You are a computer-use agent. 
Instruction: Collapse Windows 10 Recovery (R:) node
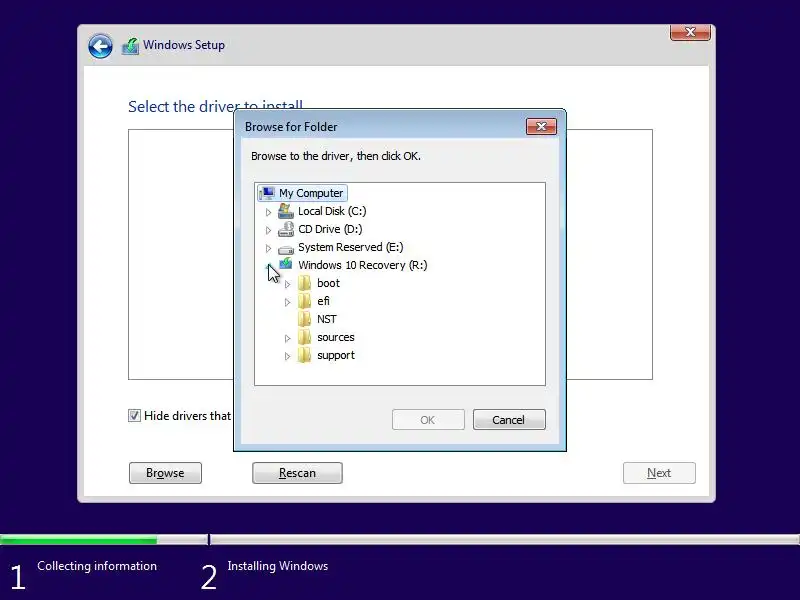[x=269, y=266]
